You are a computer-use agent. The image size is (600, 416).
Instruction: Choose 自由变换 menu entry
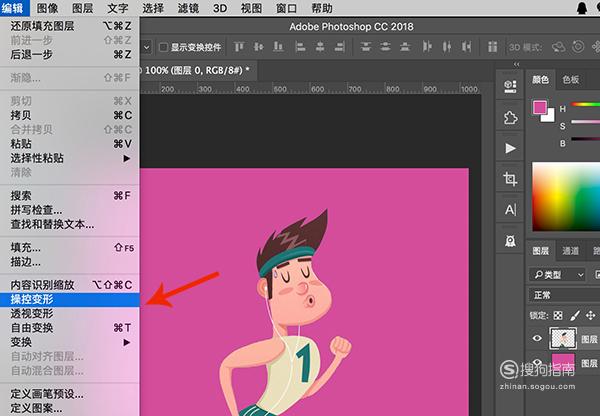coord(70,328)
